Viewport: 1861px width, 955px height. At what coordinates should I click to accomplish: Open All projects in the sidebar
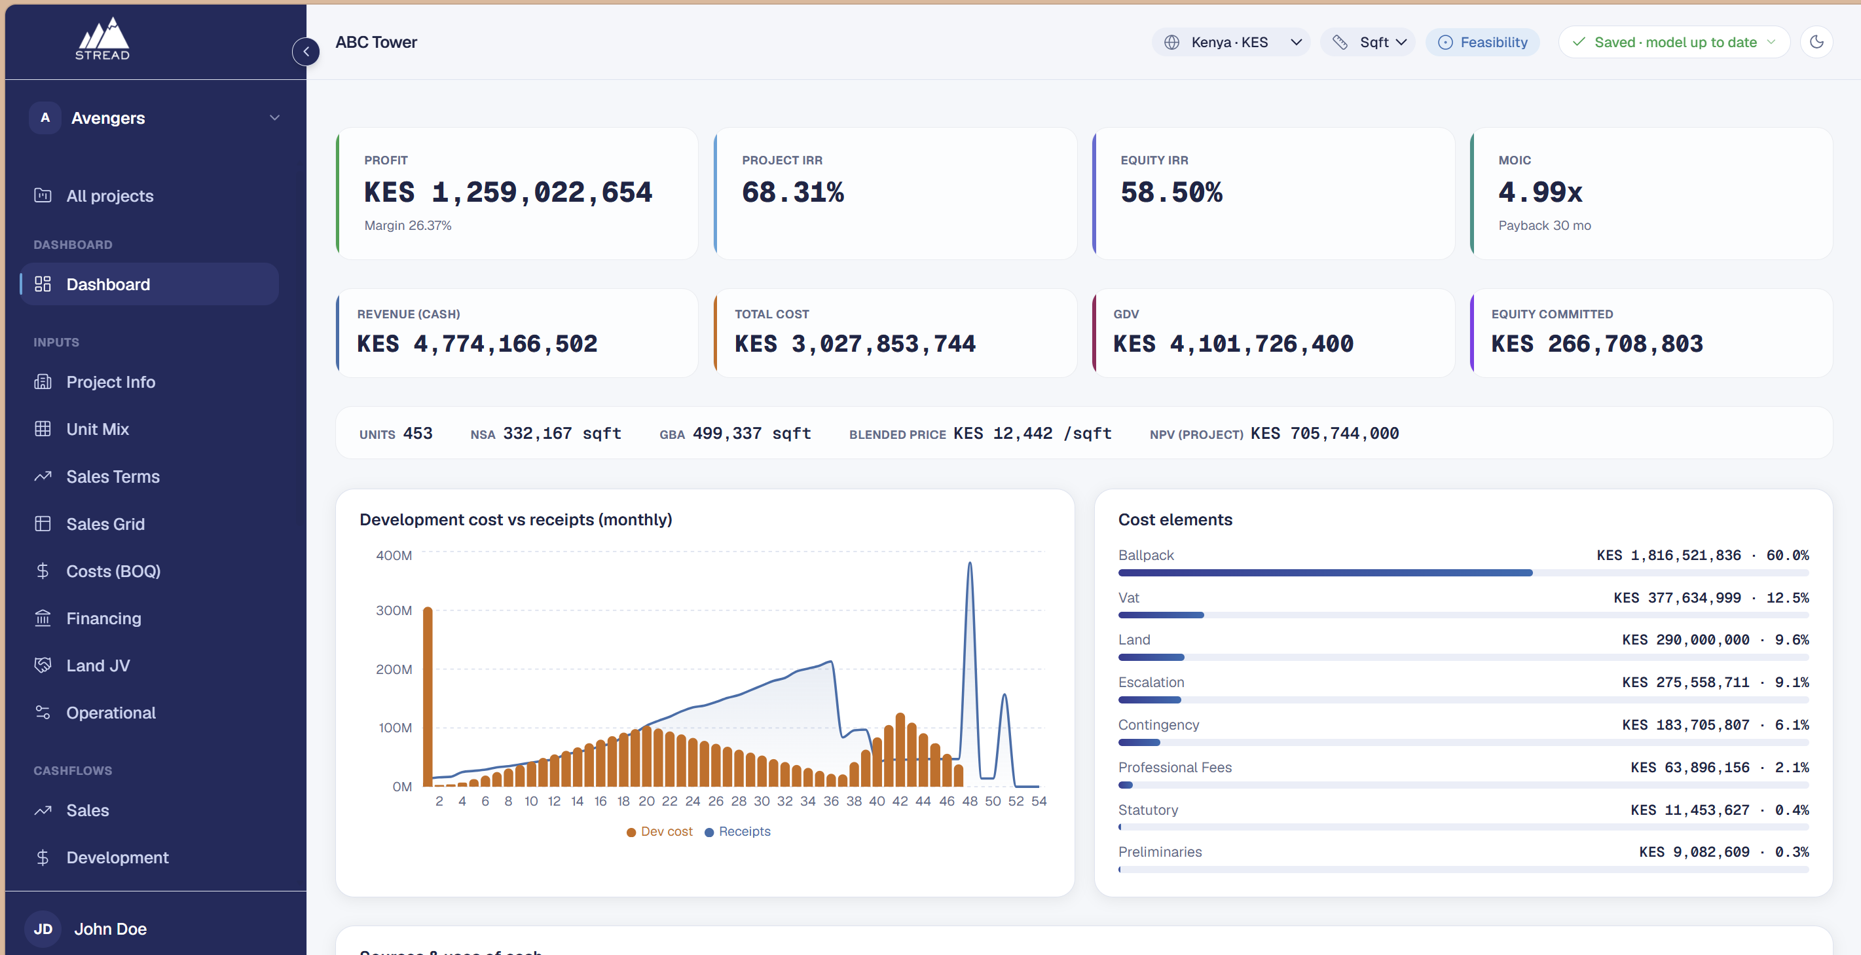[149, 196]
